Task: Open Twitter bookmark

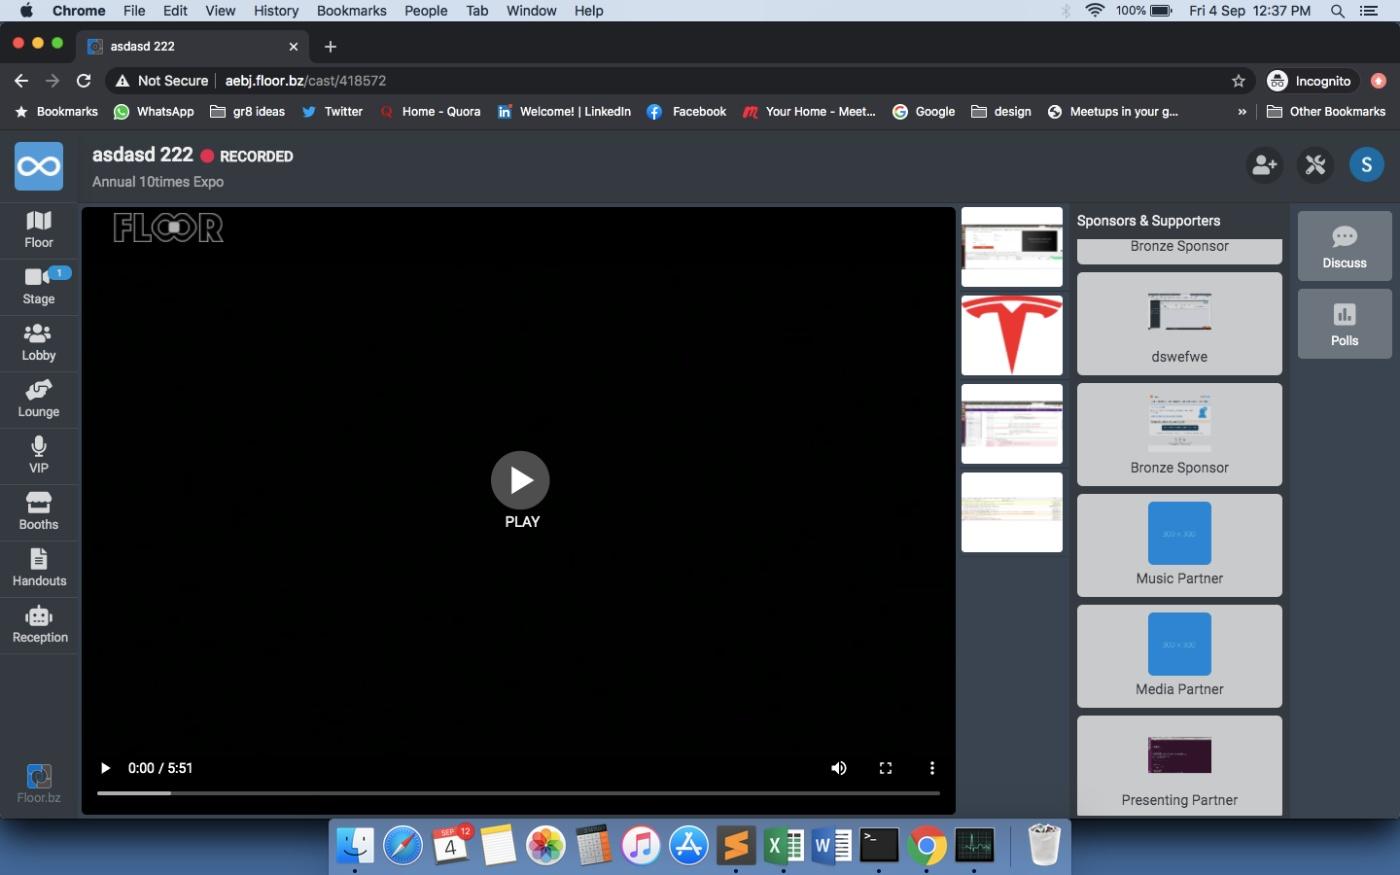Action: 332,112
